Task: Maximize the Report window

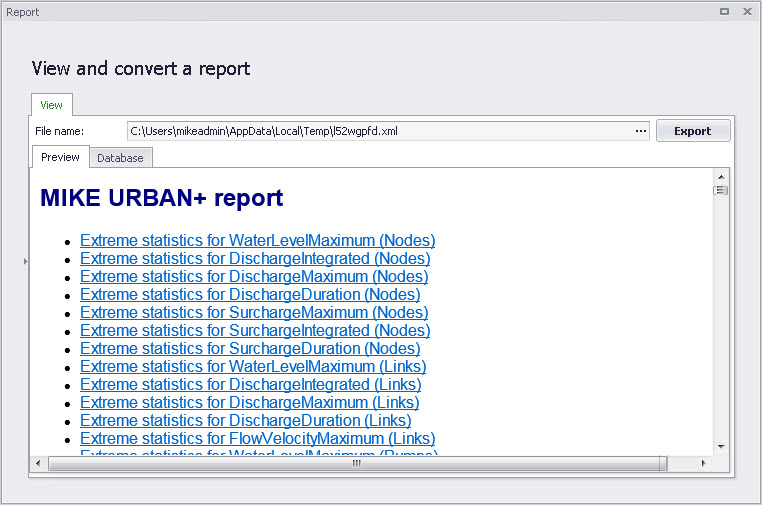Action: [x=724, y=11]
